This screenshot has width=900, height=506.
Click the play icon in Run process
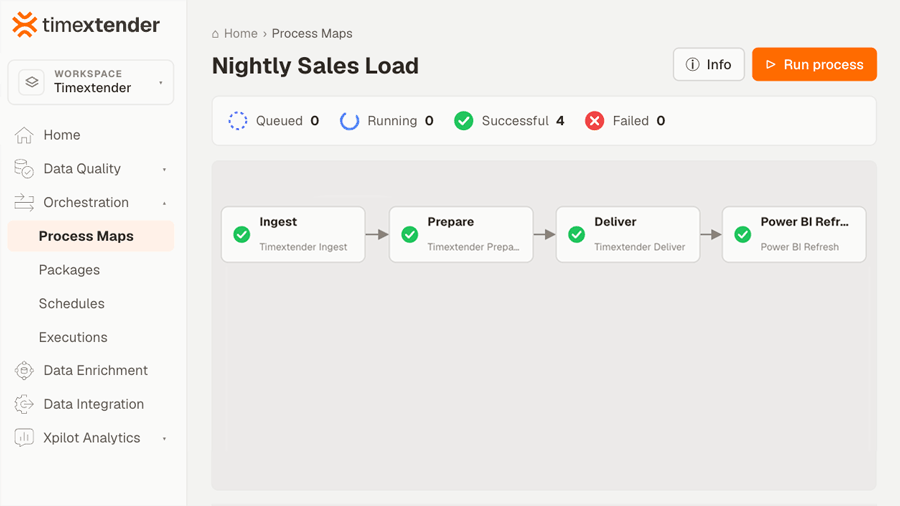[771, 64]
